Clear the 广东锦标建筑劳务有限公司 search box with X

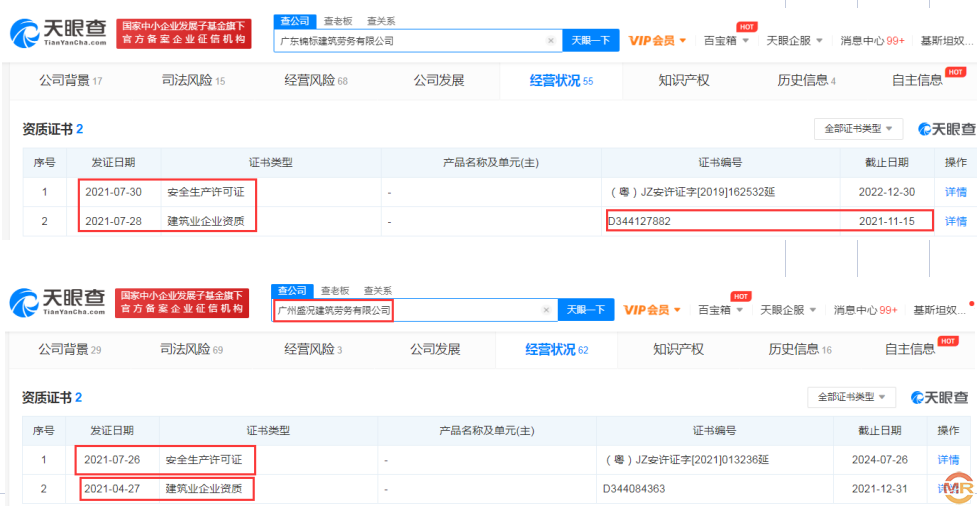551,41
